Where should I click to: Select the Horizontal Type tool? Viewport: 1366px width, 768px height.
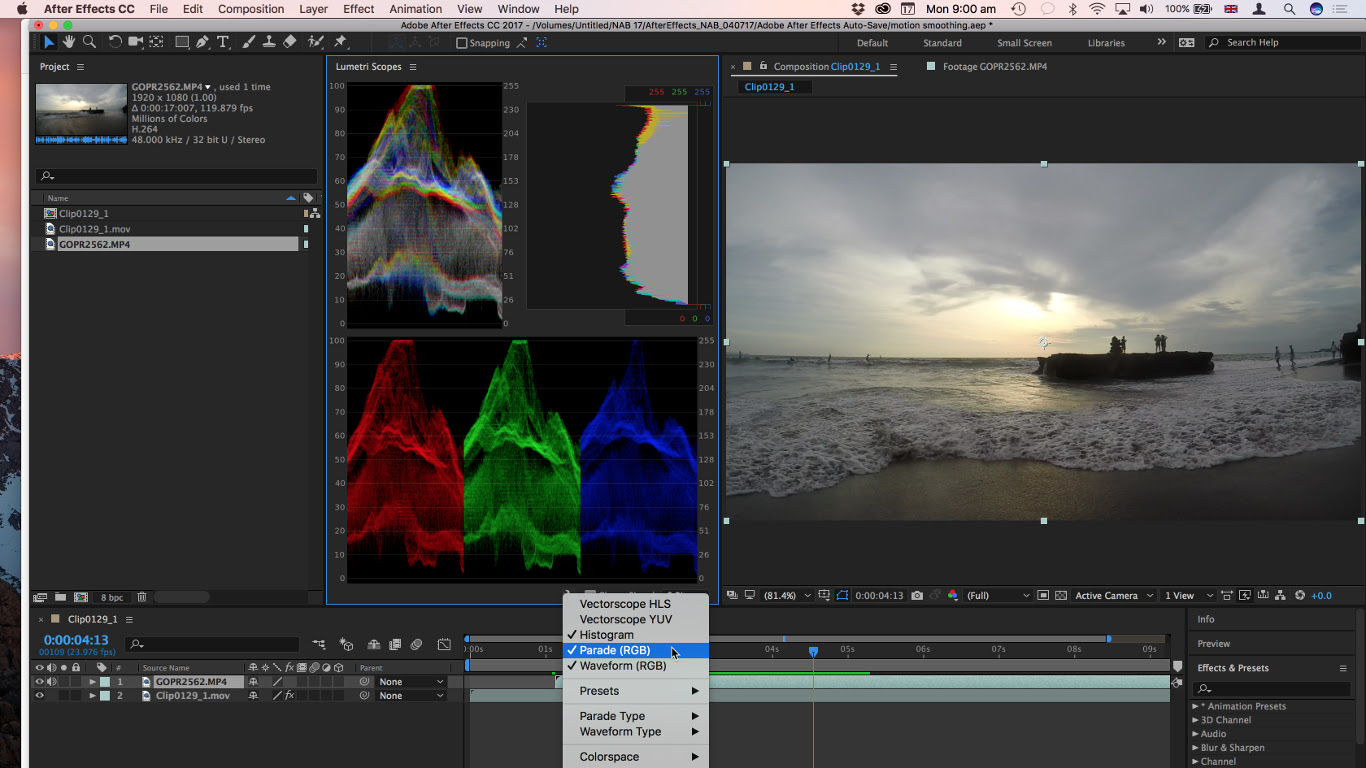coord(222,42)
